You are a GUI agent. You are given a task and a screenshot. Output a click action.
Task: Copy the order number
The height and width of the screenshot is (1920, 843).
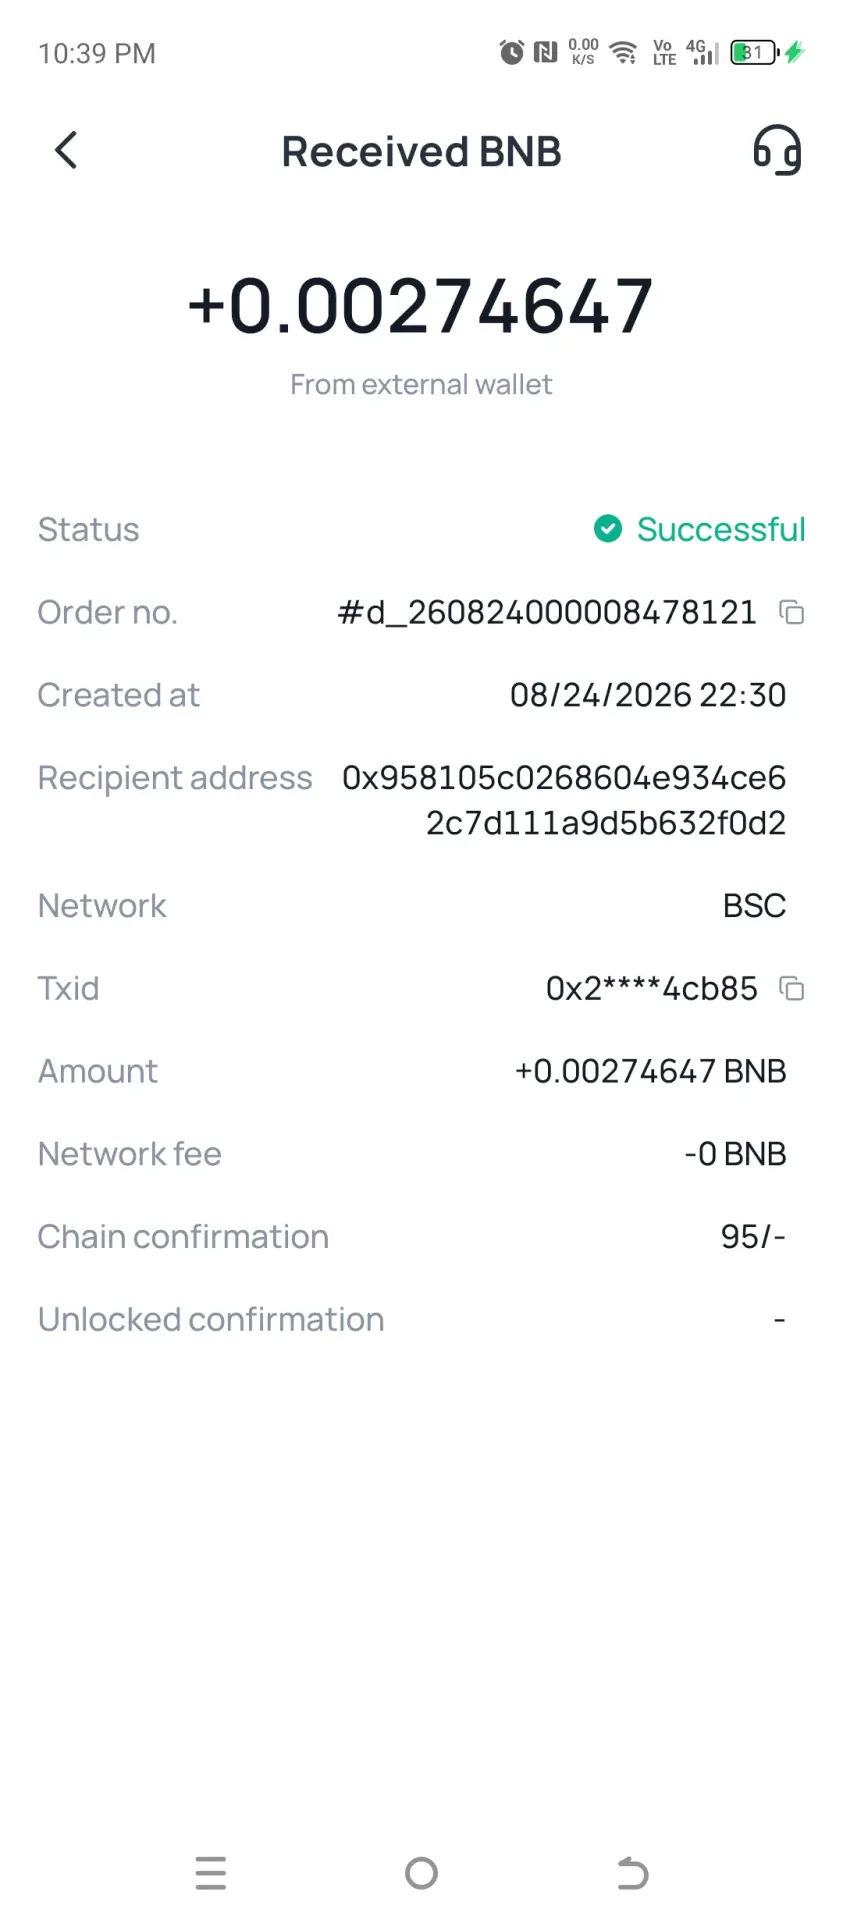tap(791, 612)
